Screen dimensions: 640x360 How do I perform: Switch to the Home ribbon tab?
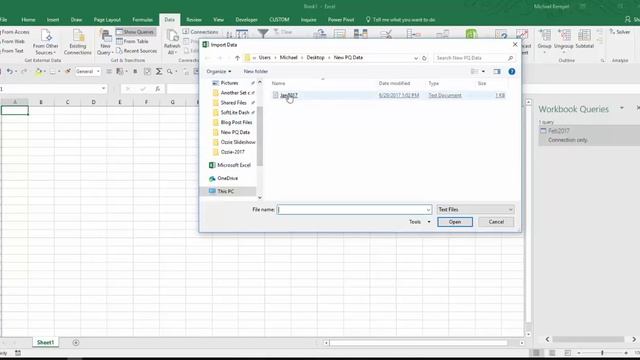pos(28,20)
